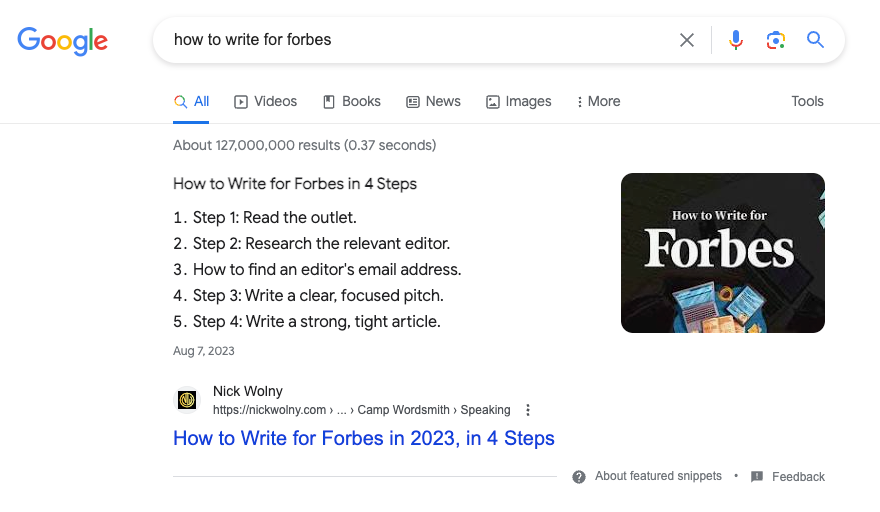Viewport: 880px width, 512px height.
Task: Open 'How to Write for Forbes in 2023' link
Action: click(364, 438)
